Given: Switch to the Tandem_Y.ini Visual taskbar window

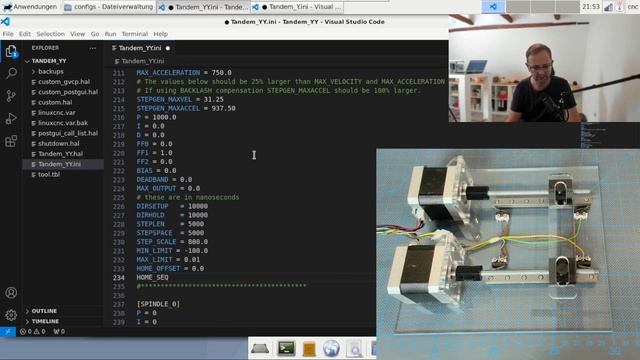Looking at the screenshot, I should coord(297,7).
